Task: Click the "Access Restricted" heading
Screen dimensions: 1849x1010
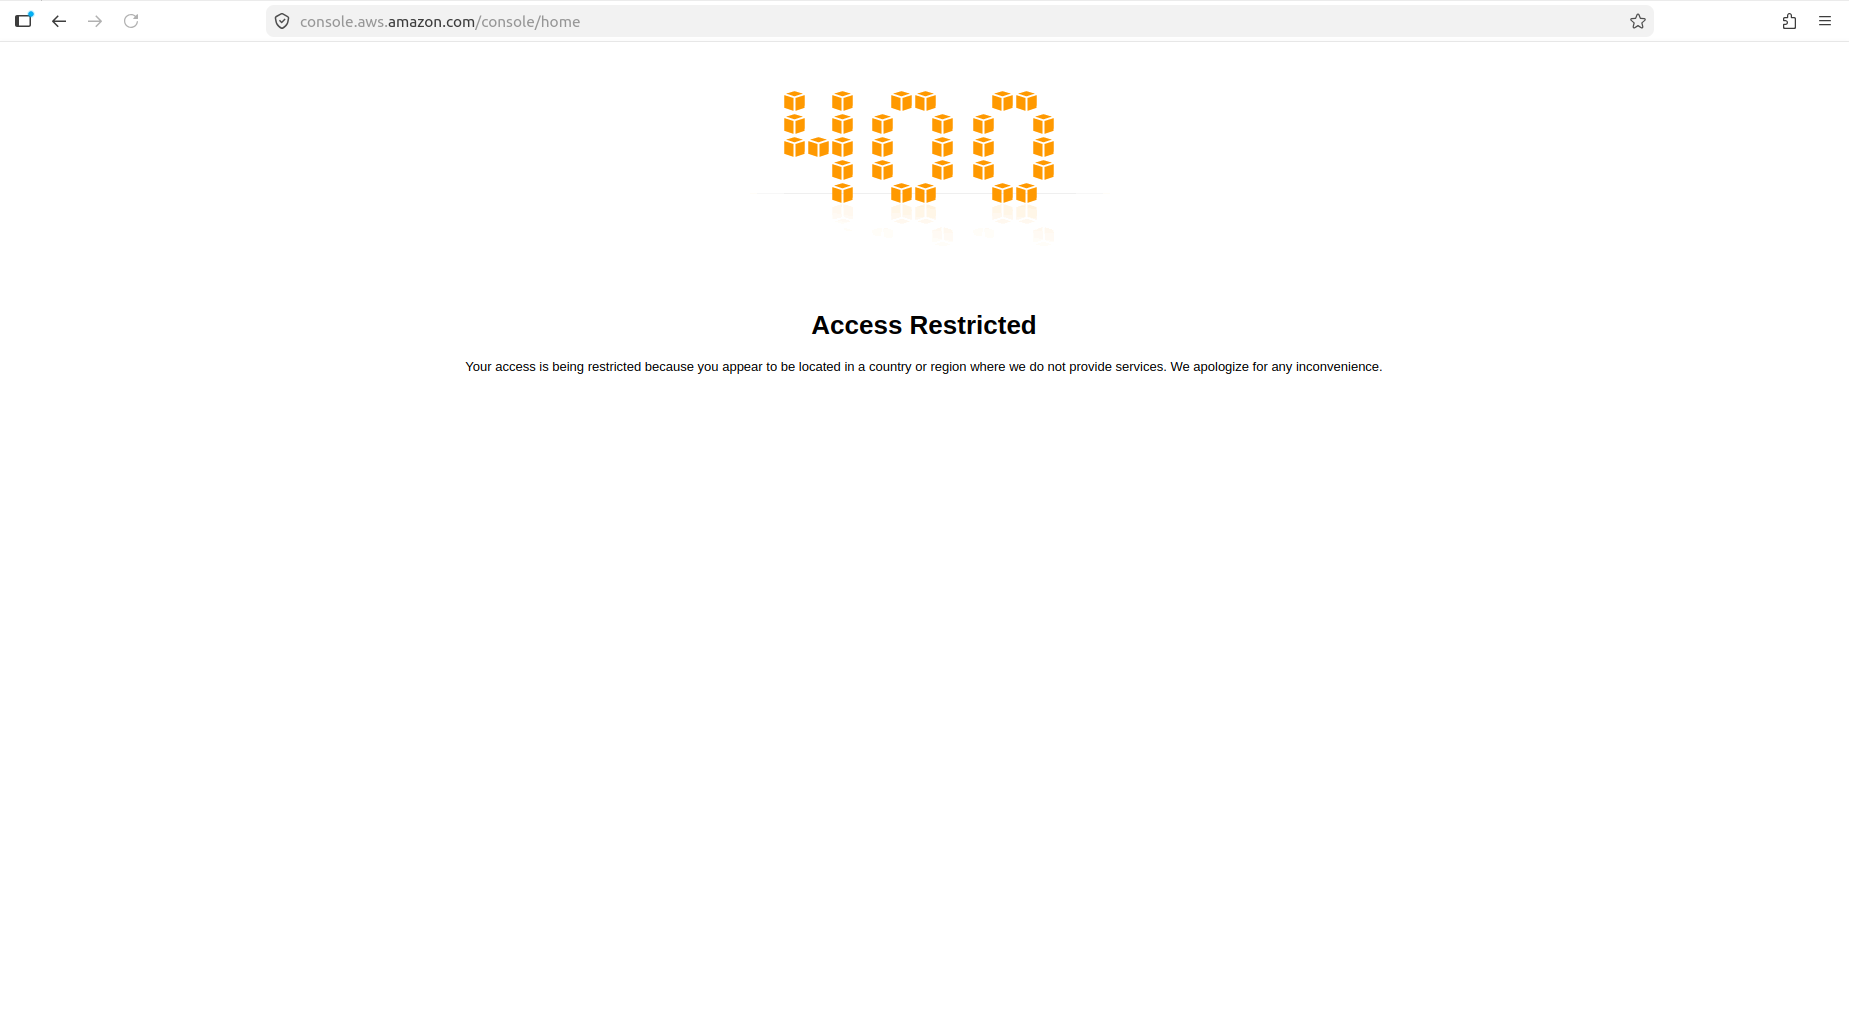Action: [923, 325]
